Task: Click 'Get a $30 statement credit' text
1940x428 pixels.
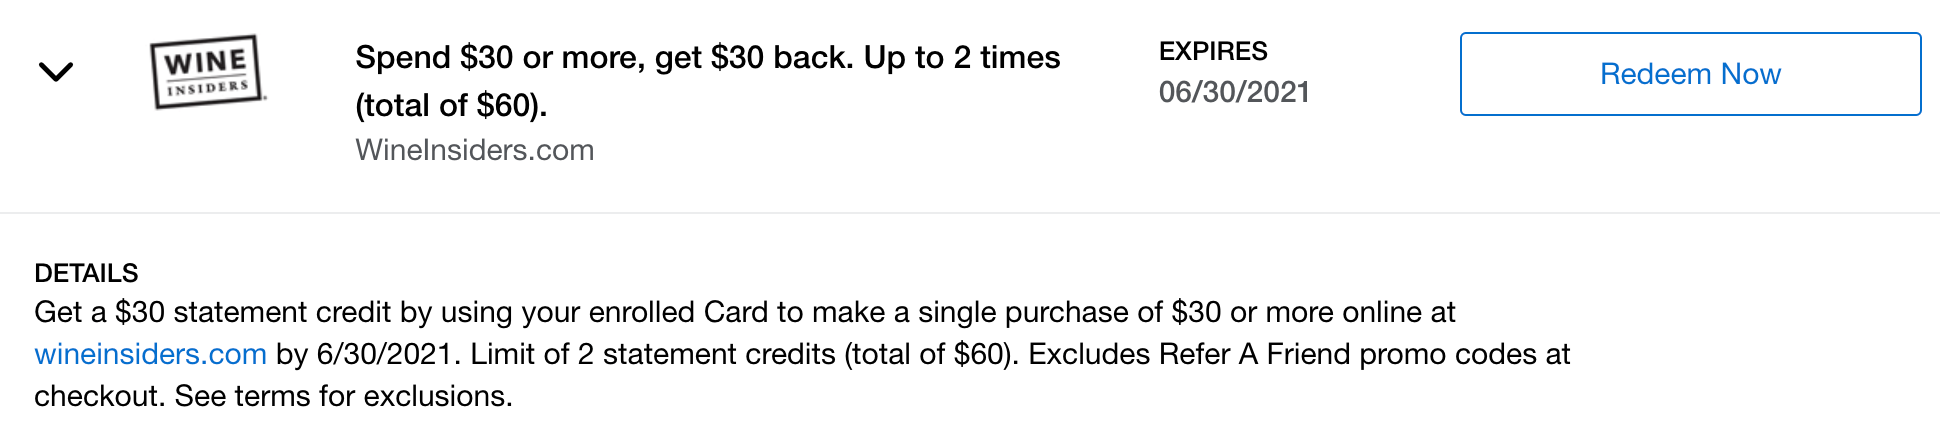Action: pyautogui.click(x=212, y=312)
